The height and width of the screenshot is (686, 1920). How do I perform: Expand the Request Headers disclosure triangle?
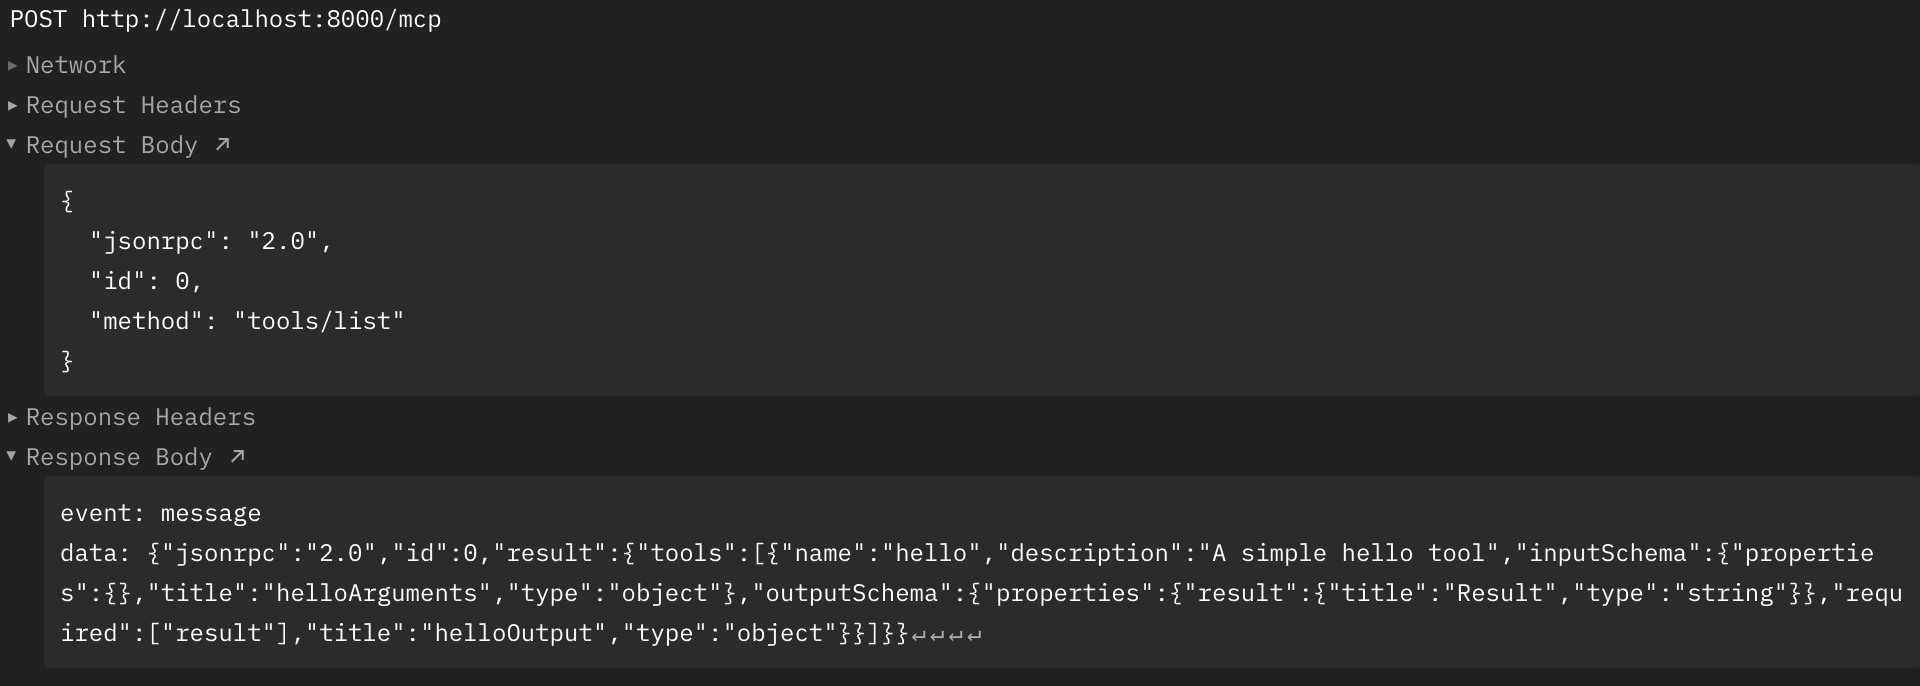(x=12, y=106)
